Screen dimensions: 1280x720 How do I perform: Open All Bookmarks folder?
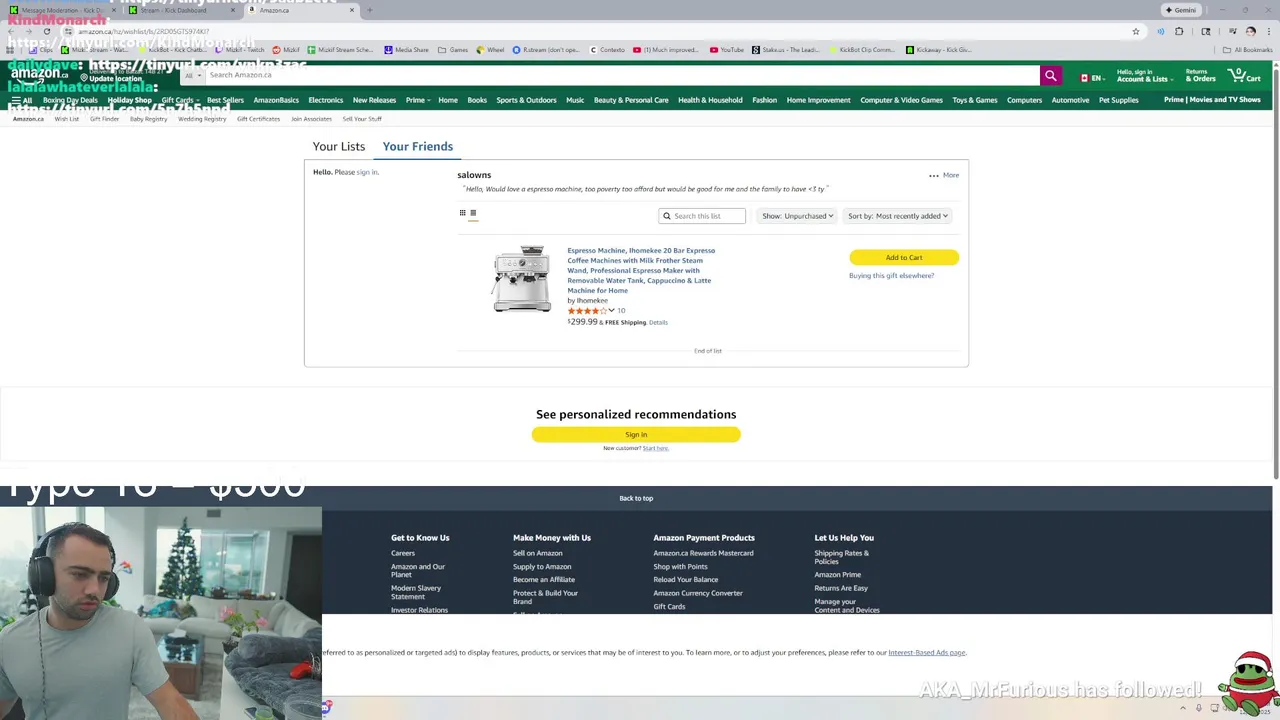[1247, 49]
